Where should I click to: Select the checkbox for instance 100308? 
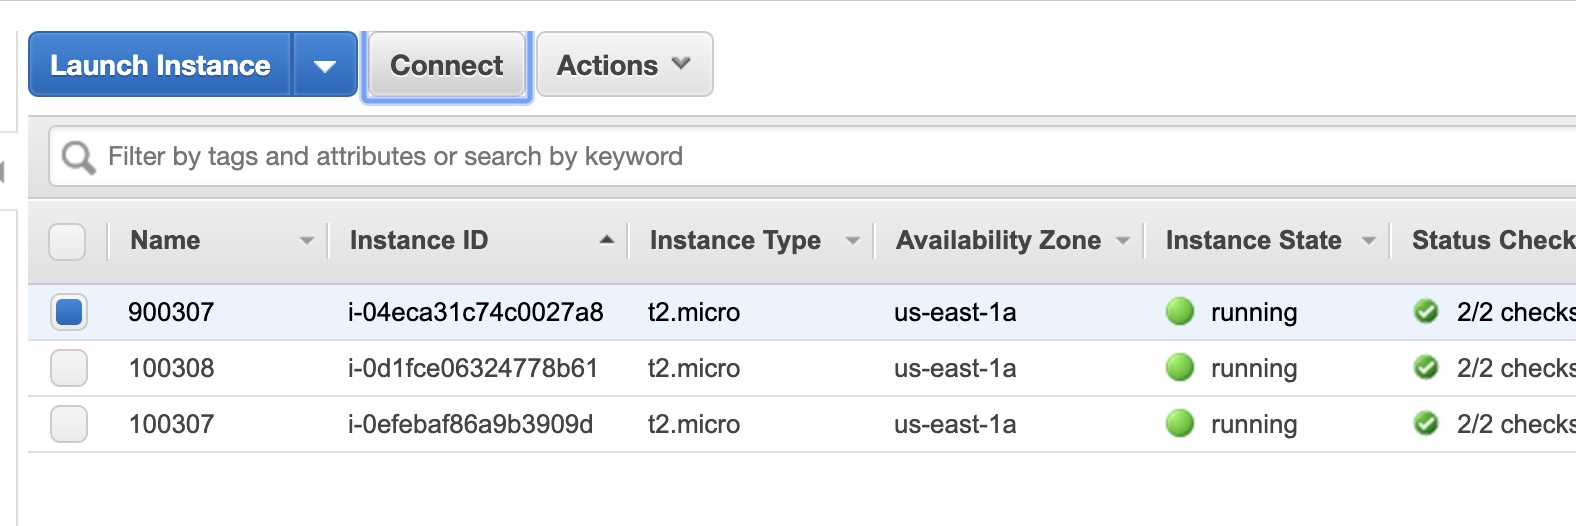tap(69, 368)
